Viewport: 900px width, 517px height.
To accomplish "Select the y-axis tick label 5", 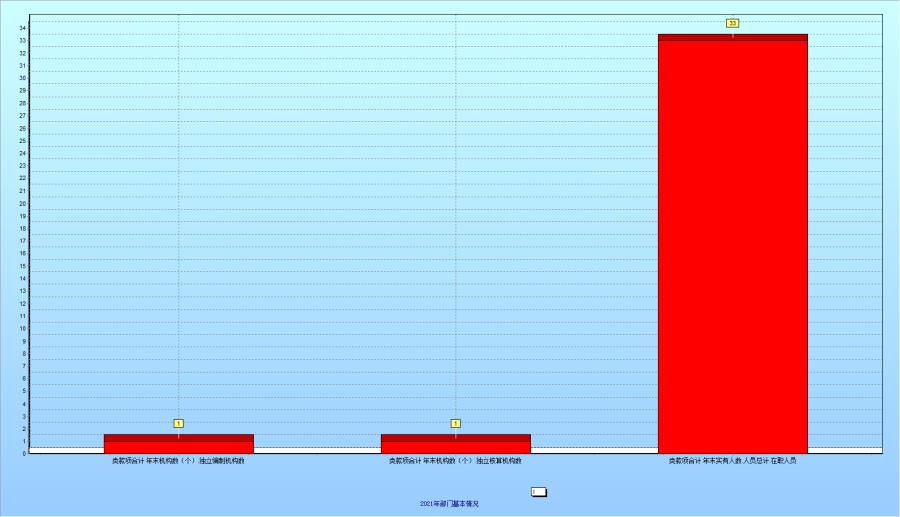I will 23,391.
